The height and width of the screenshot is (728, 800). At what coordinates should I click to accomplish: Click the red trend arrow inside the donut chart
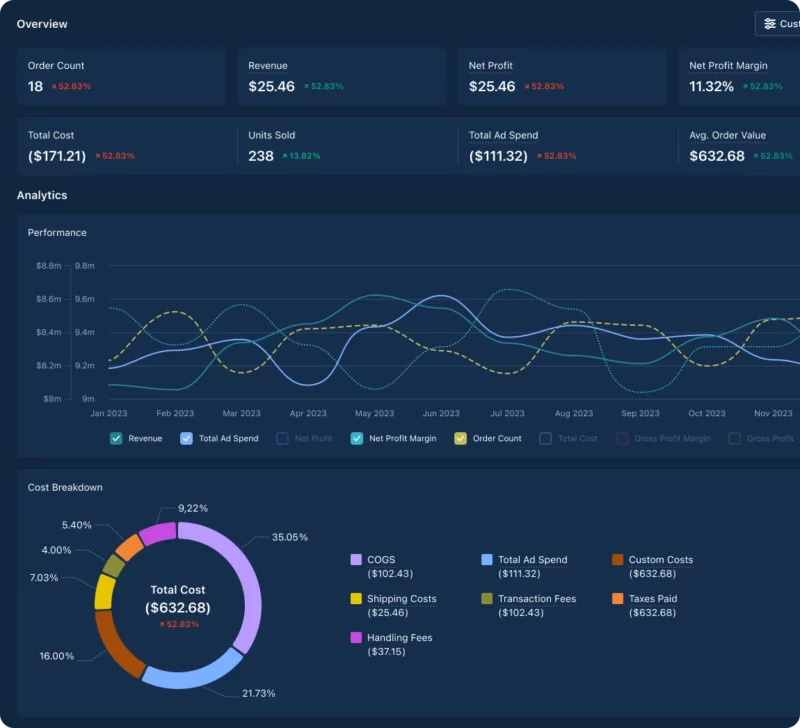click(162, 625)
